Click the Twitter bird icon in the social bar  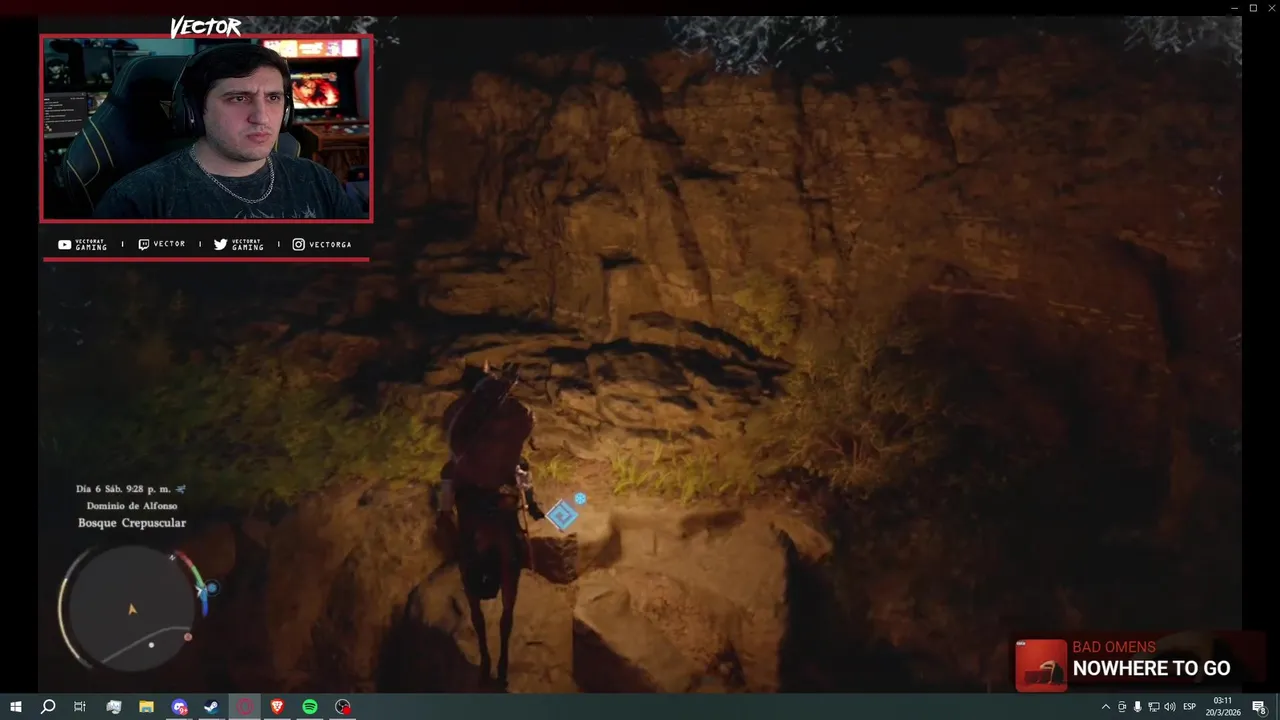(220, 244)
